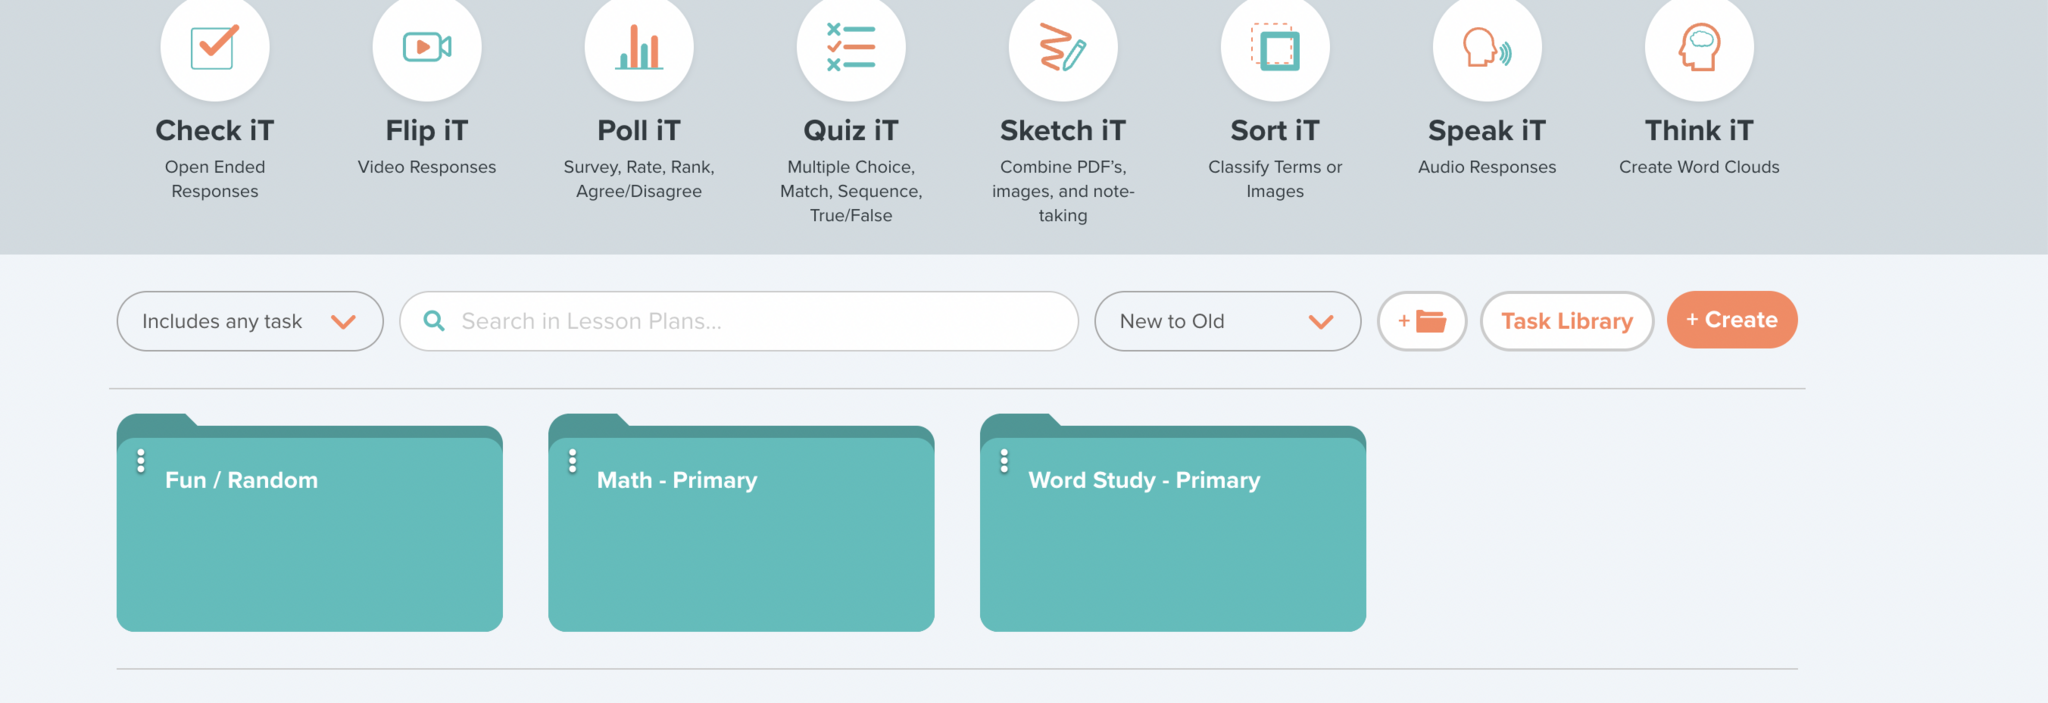
Task: Click the Task Library button
Action: tap(1566, 321)
